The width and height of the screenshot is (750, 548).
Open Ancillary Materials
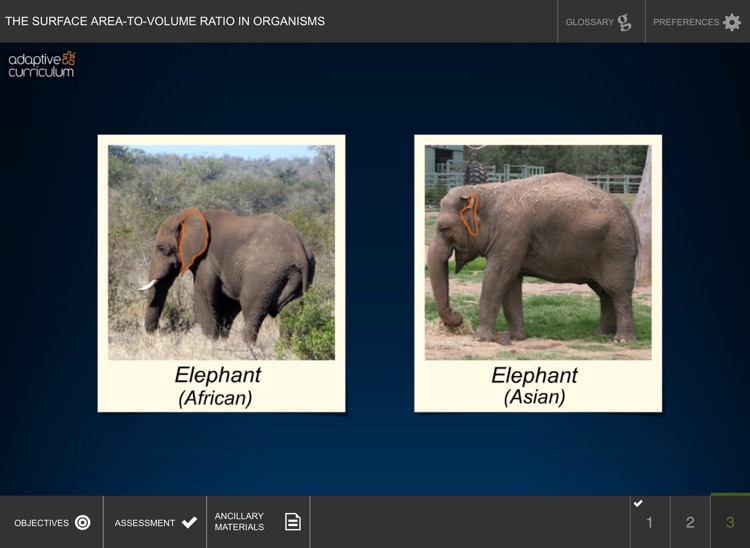(x=258, y=522)
